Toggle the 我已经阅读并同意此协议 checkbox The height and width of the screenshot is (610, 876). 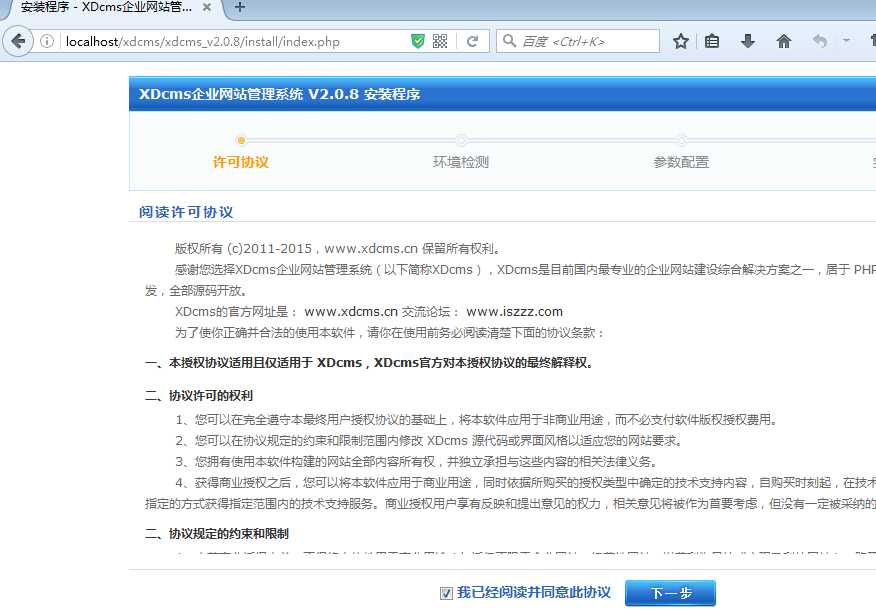click(x=446, y=593)
